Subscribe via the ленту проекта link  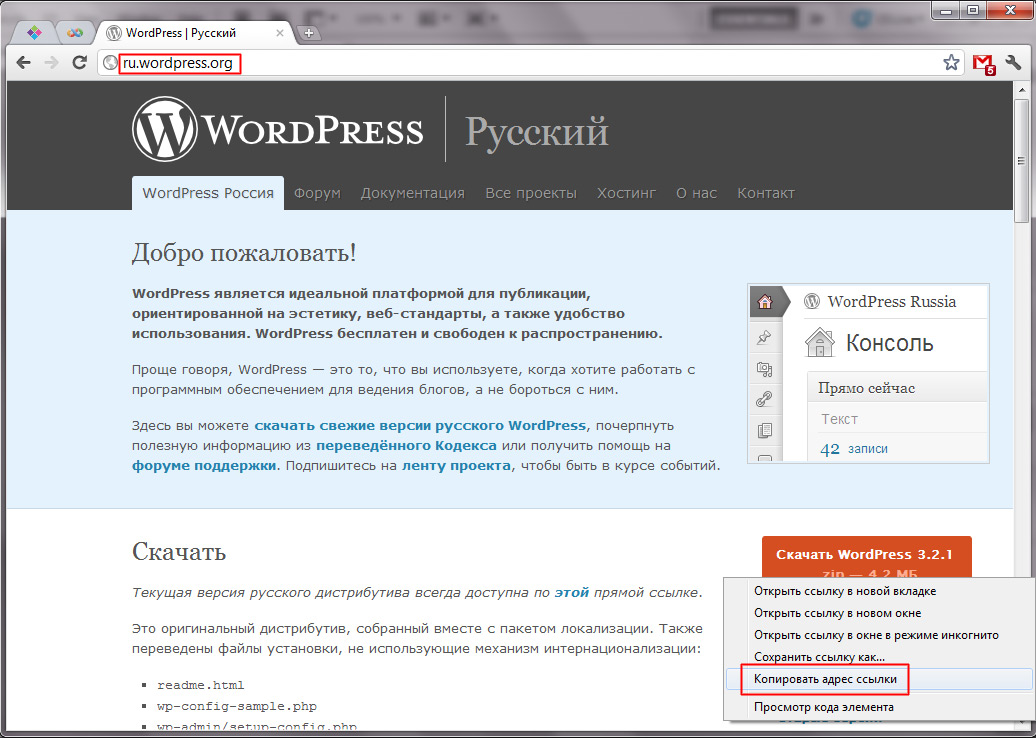pos(456,465)
